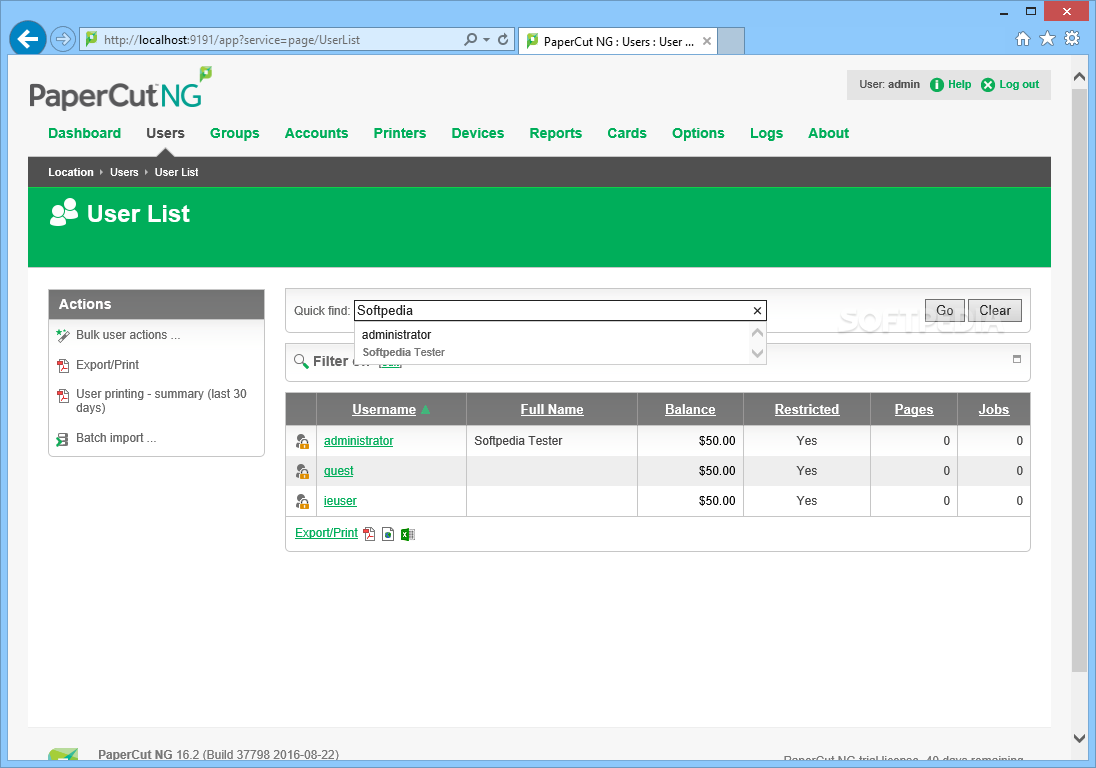1096x768 pixels.
Task: Click the Help link
Action: coord(960,85)
